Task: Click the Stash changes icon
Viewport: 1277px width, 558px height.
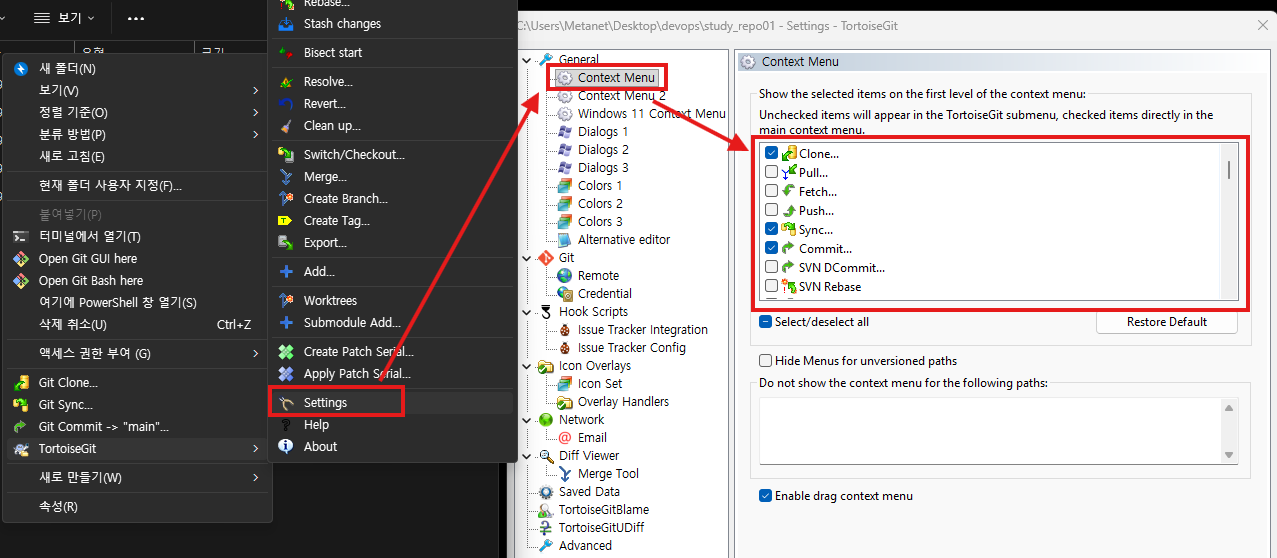Action: 286,23
